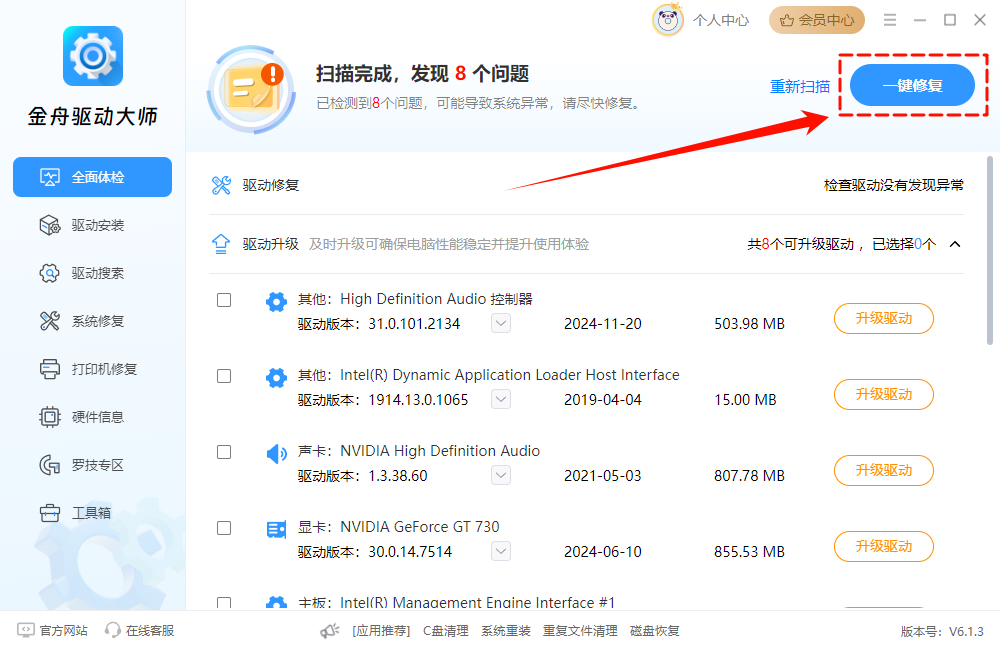Expand version dropdown for driver 1.3.38.60
The height and width of the screenshot is (650, 1000).
[501, 475]
